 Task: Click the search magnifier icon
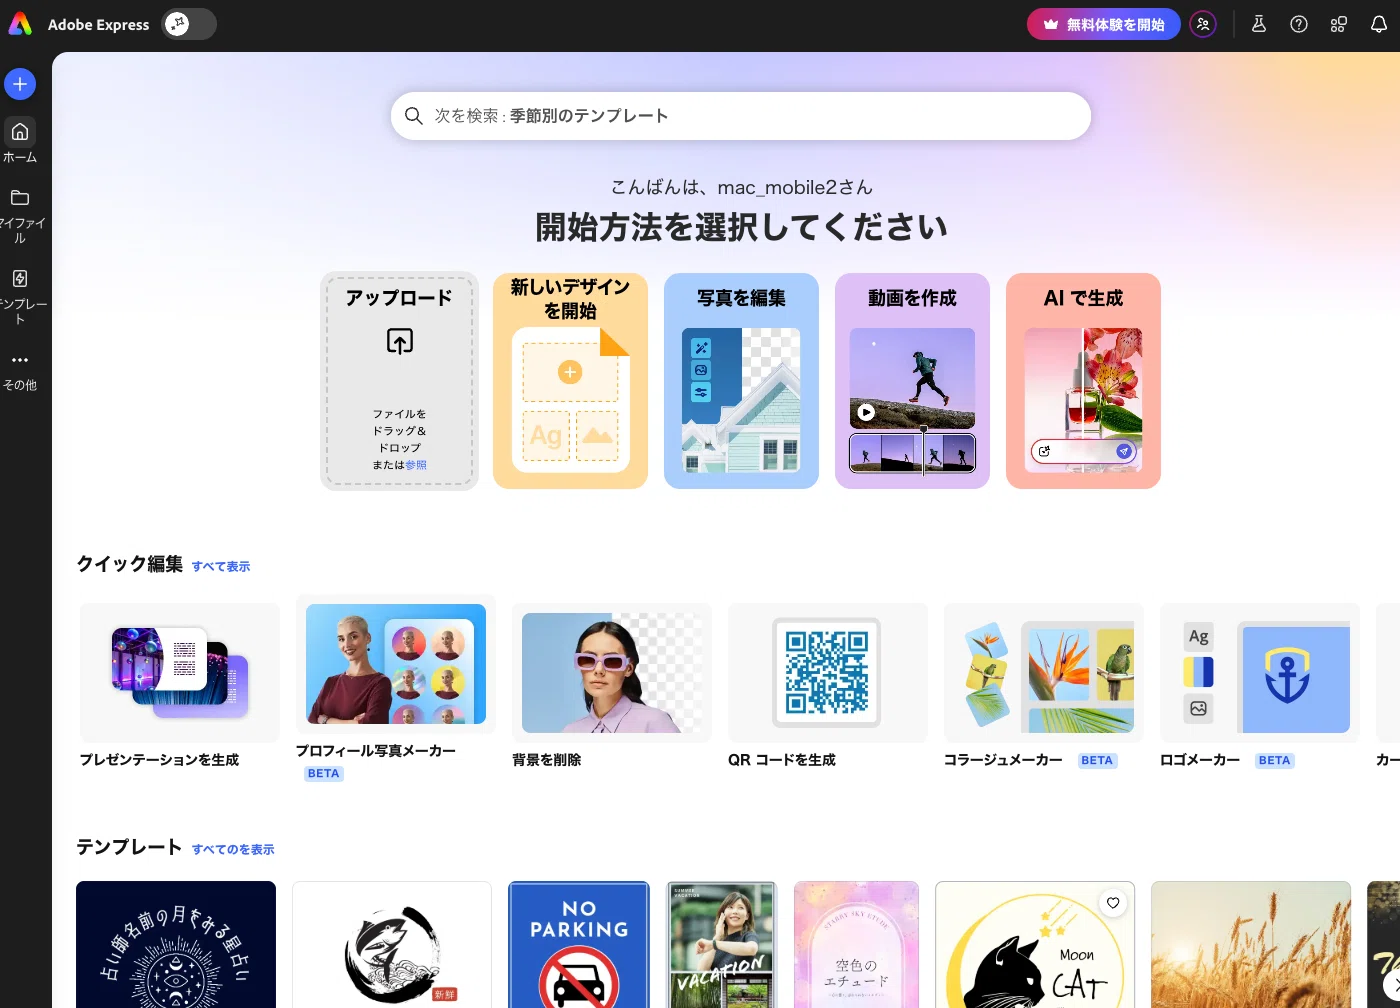413,116
